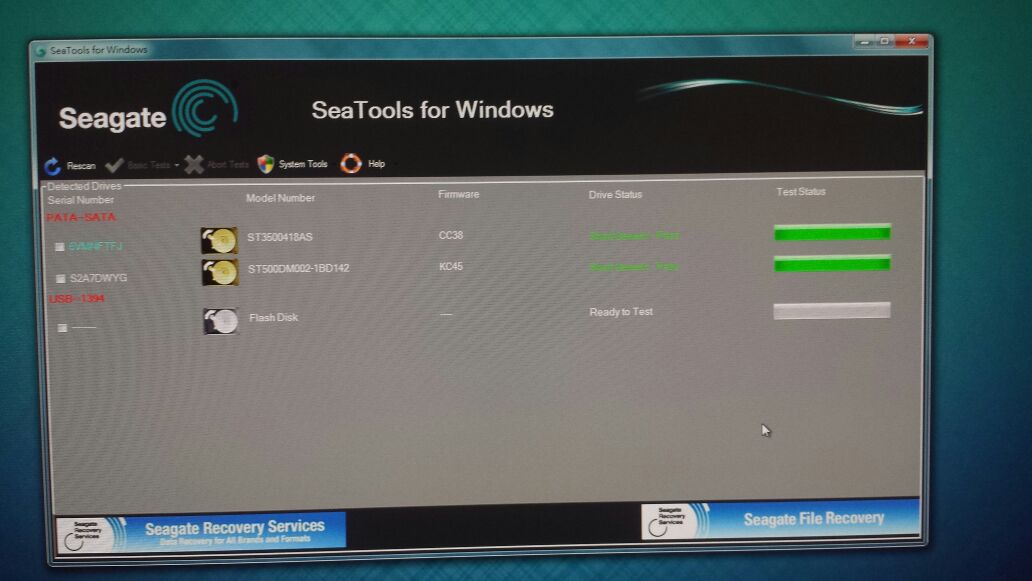Click the Detected Drives group title
This screenshot has width=1032, height=581.
click(x=84, y=186)
